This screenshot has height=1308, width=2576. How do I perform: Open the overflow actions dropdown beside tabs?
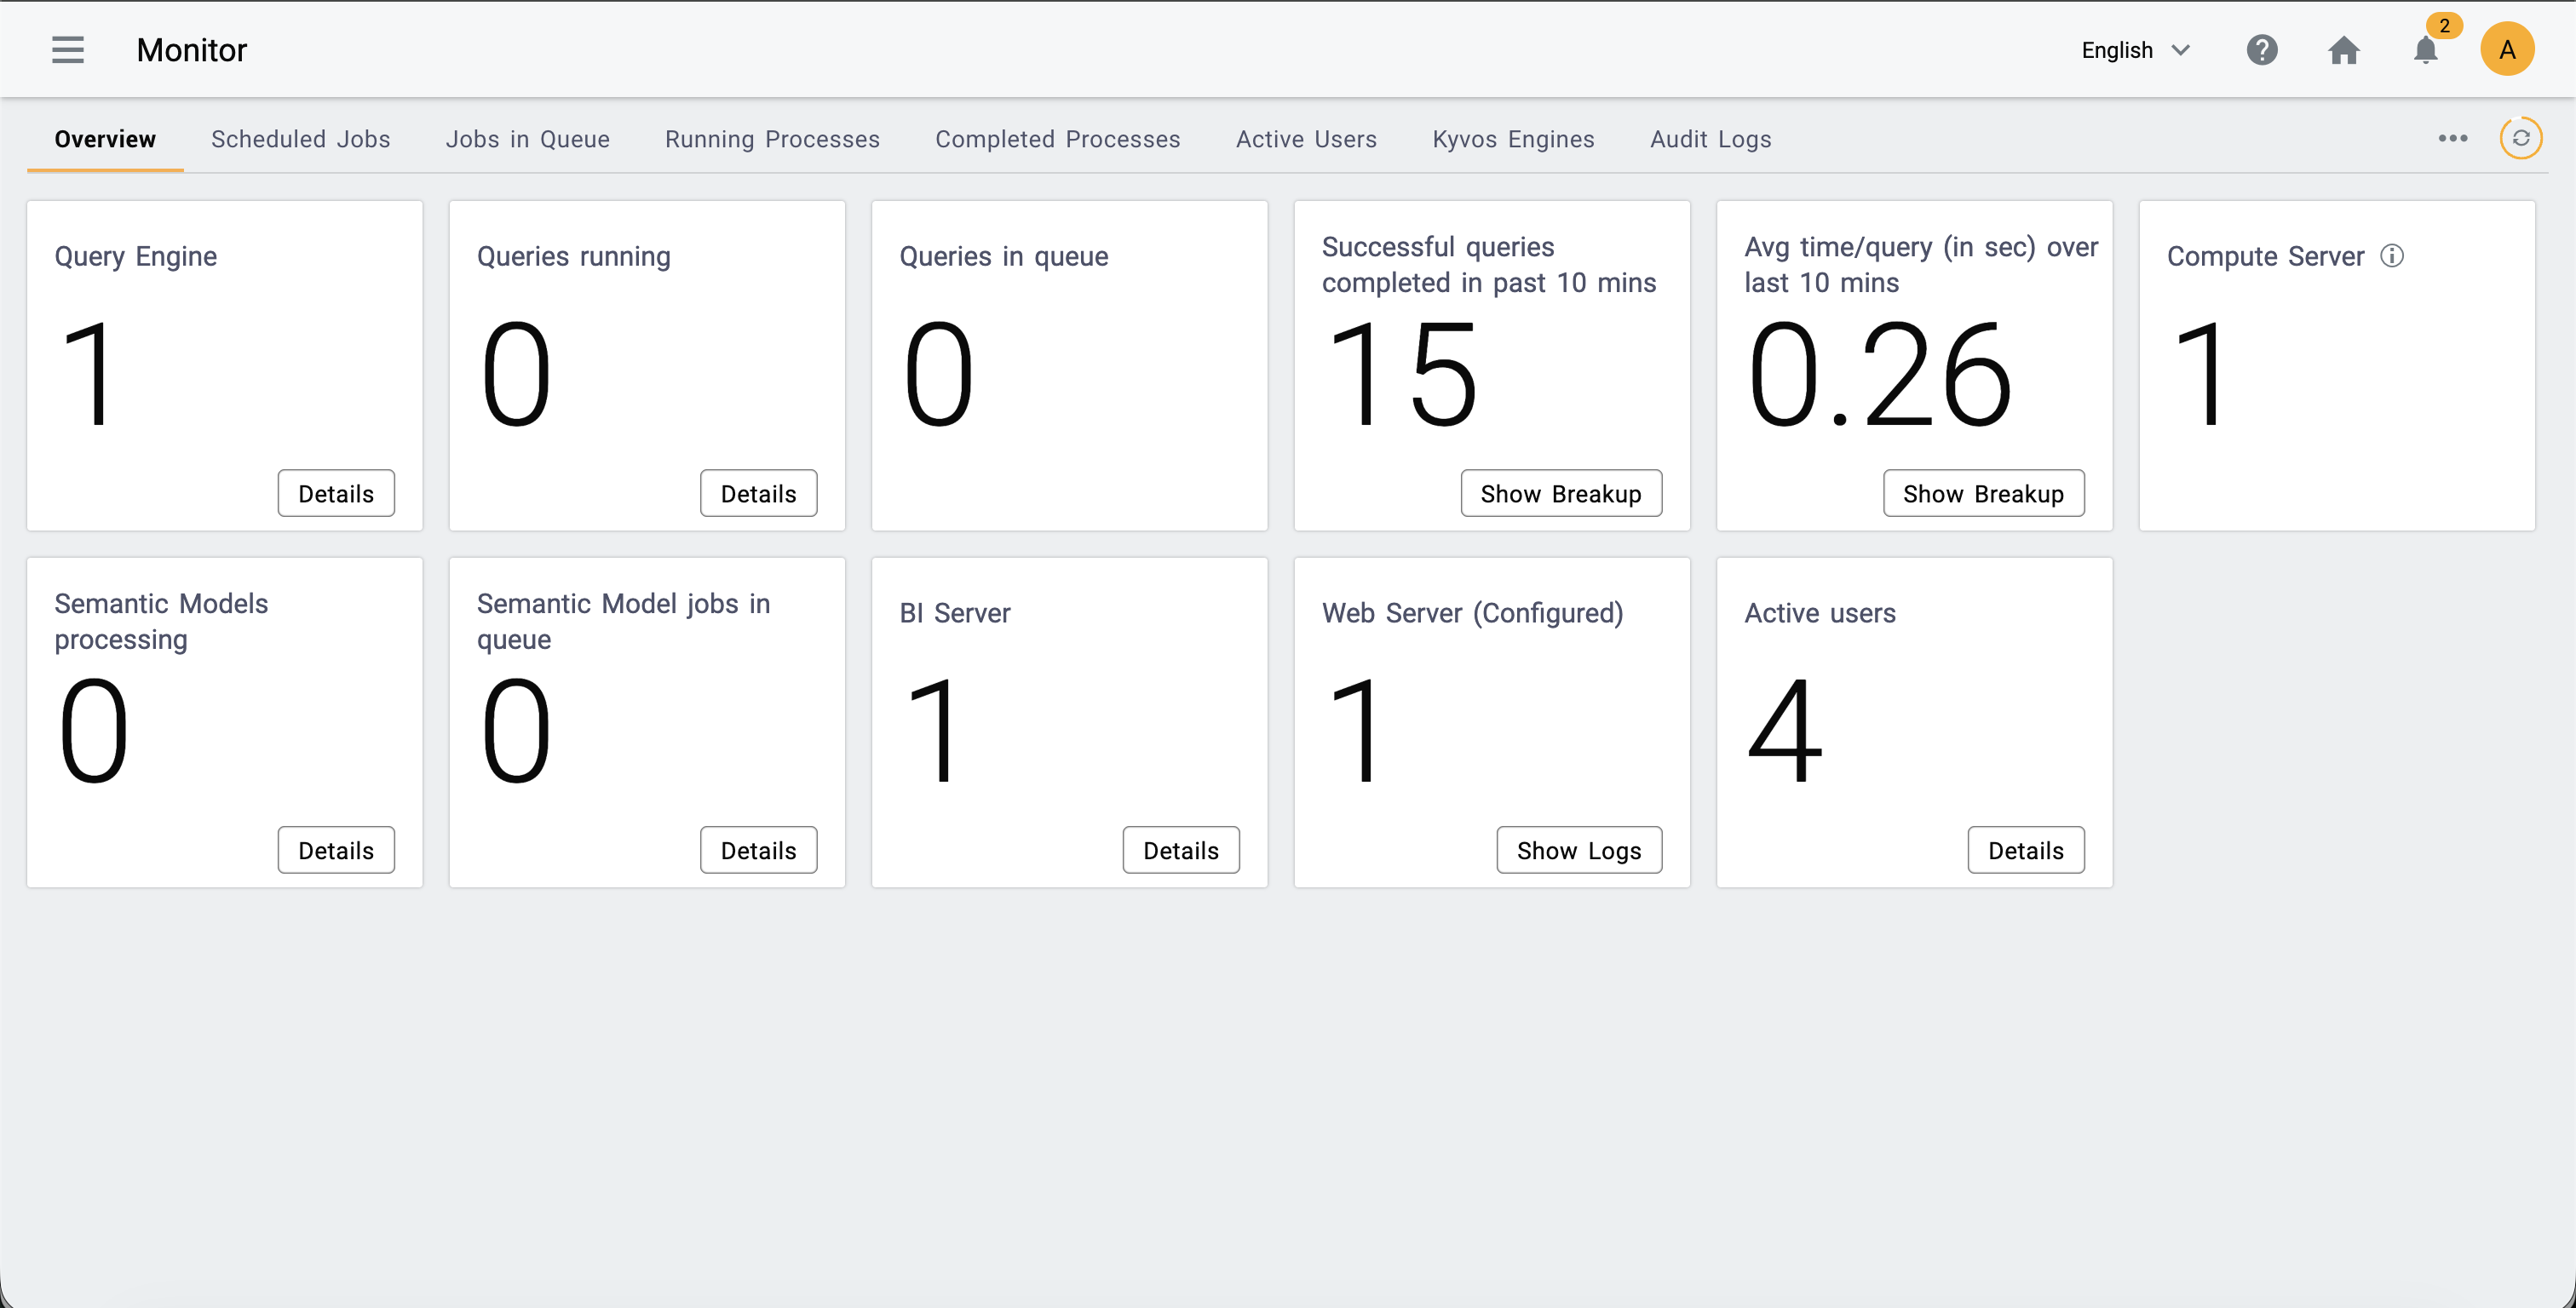tap(2452, 139)
